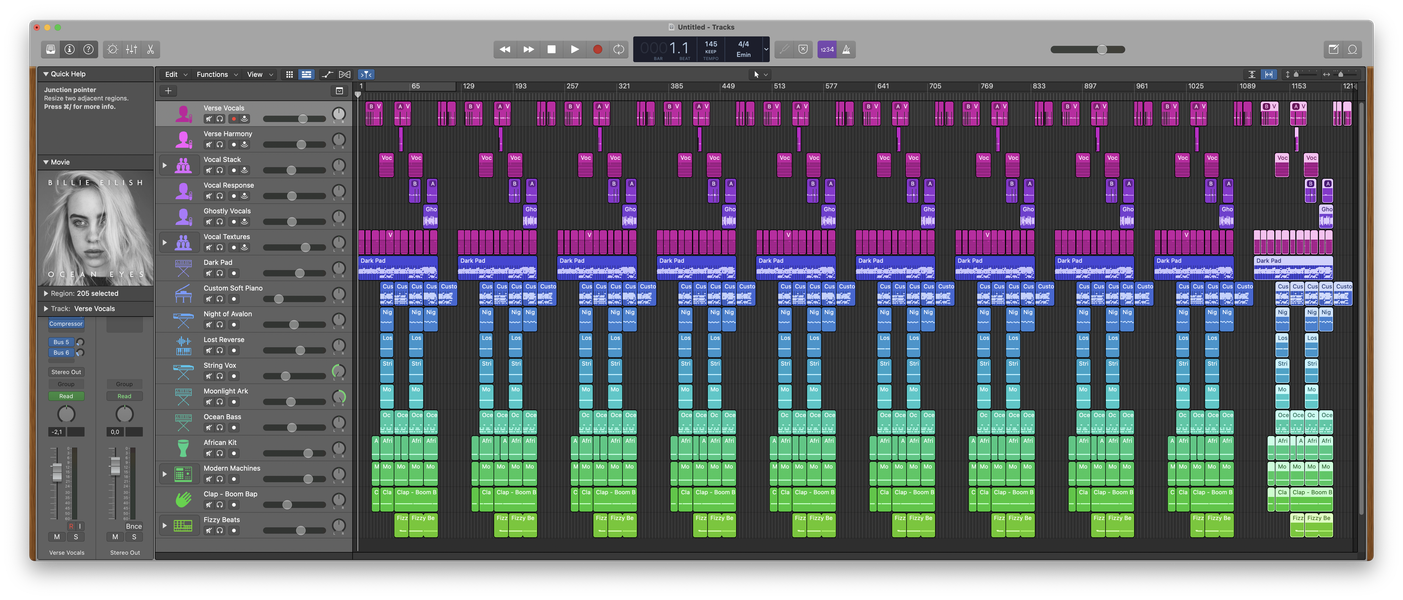
Task: Click the African Kit drum icon
Action: [x=183, y=447]
